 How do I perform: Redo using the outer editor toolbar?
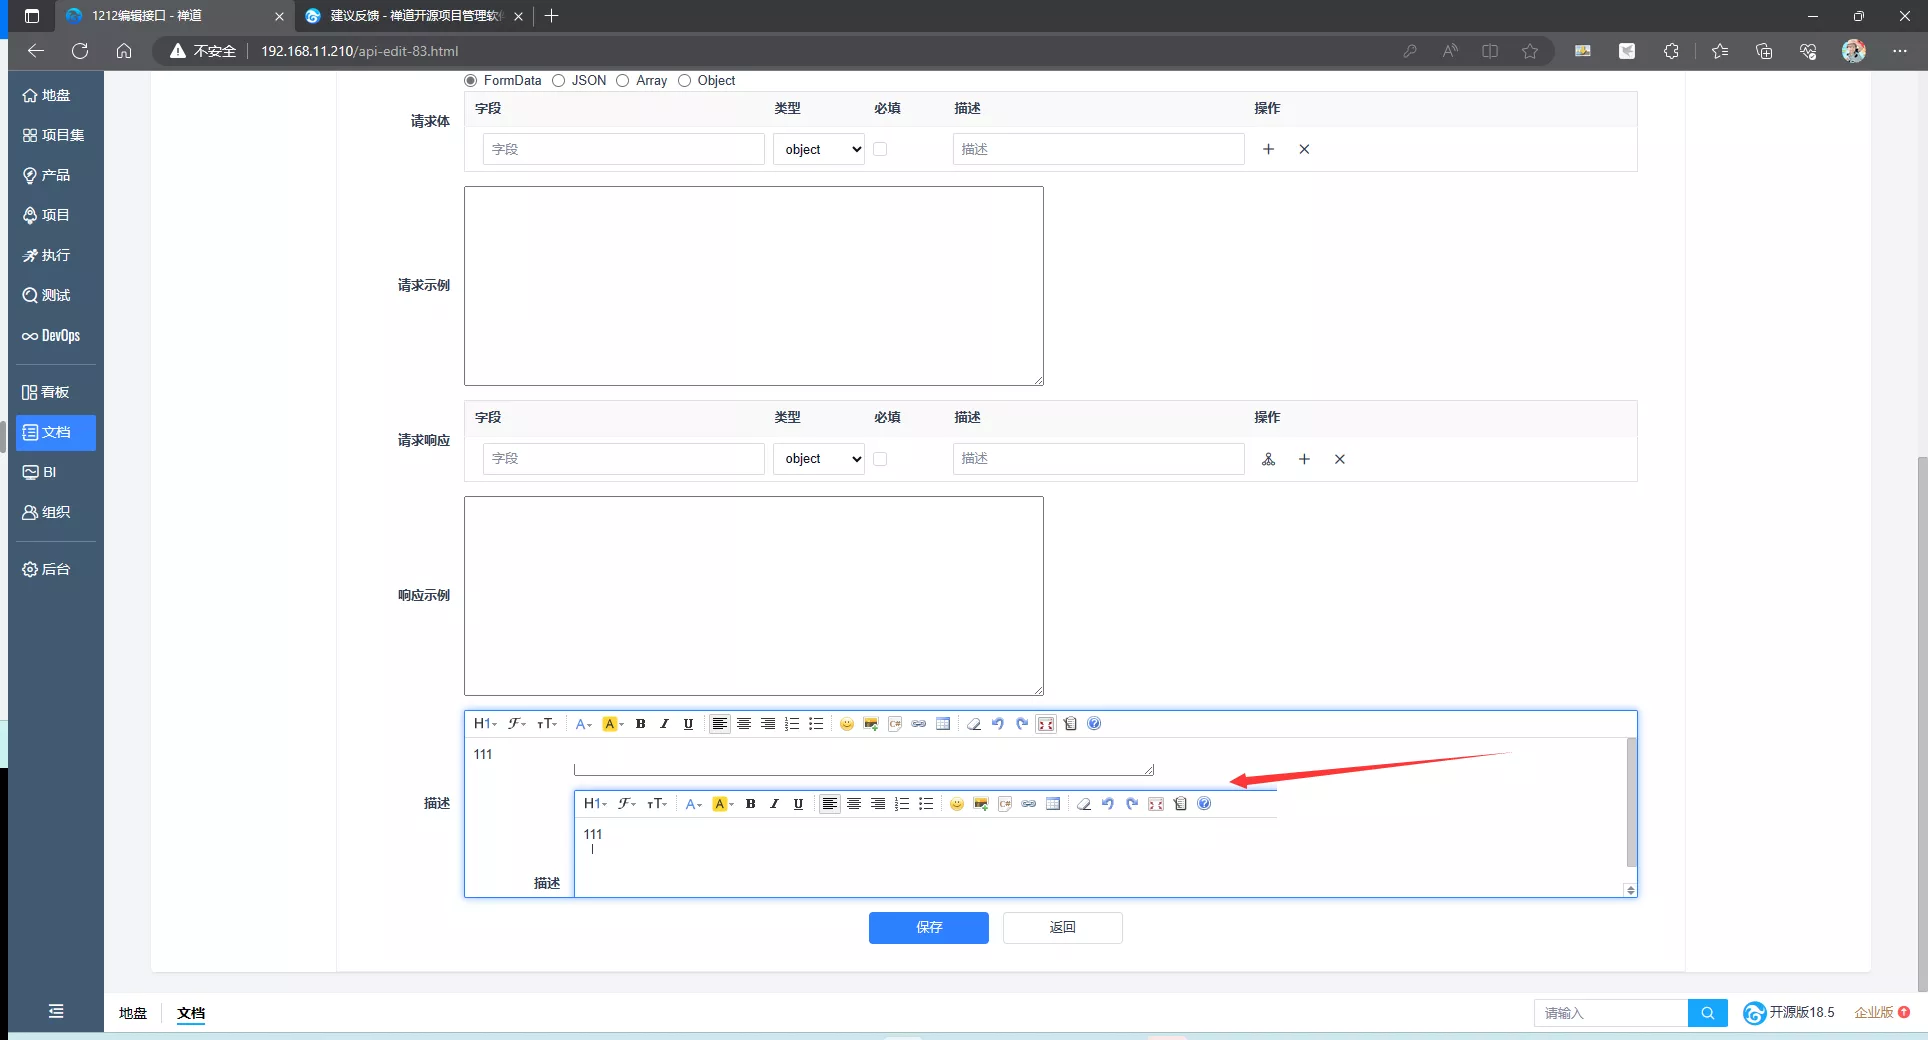tap(1022, 724)
